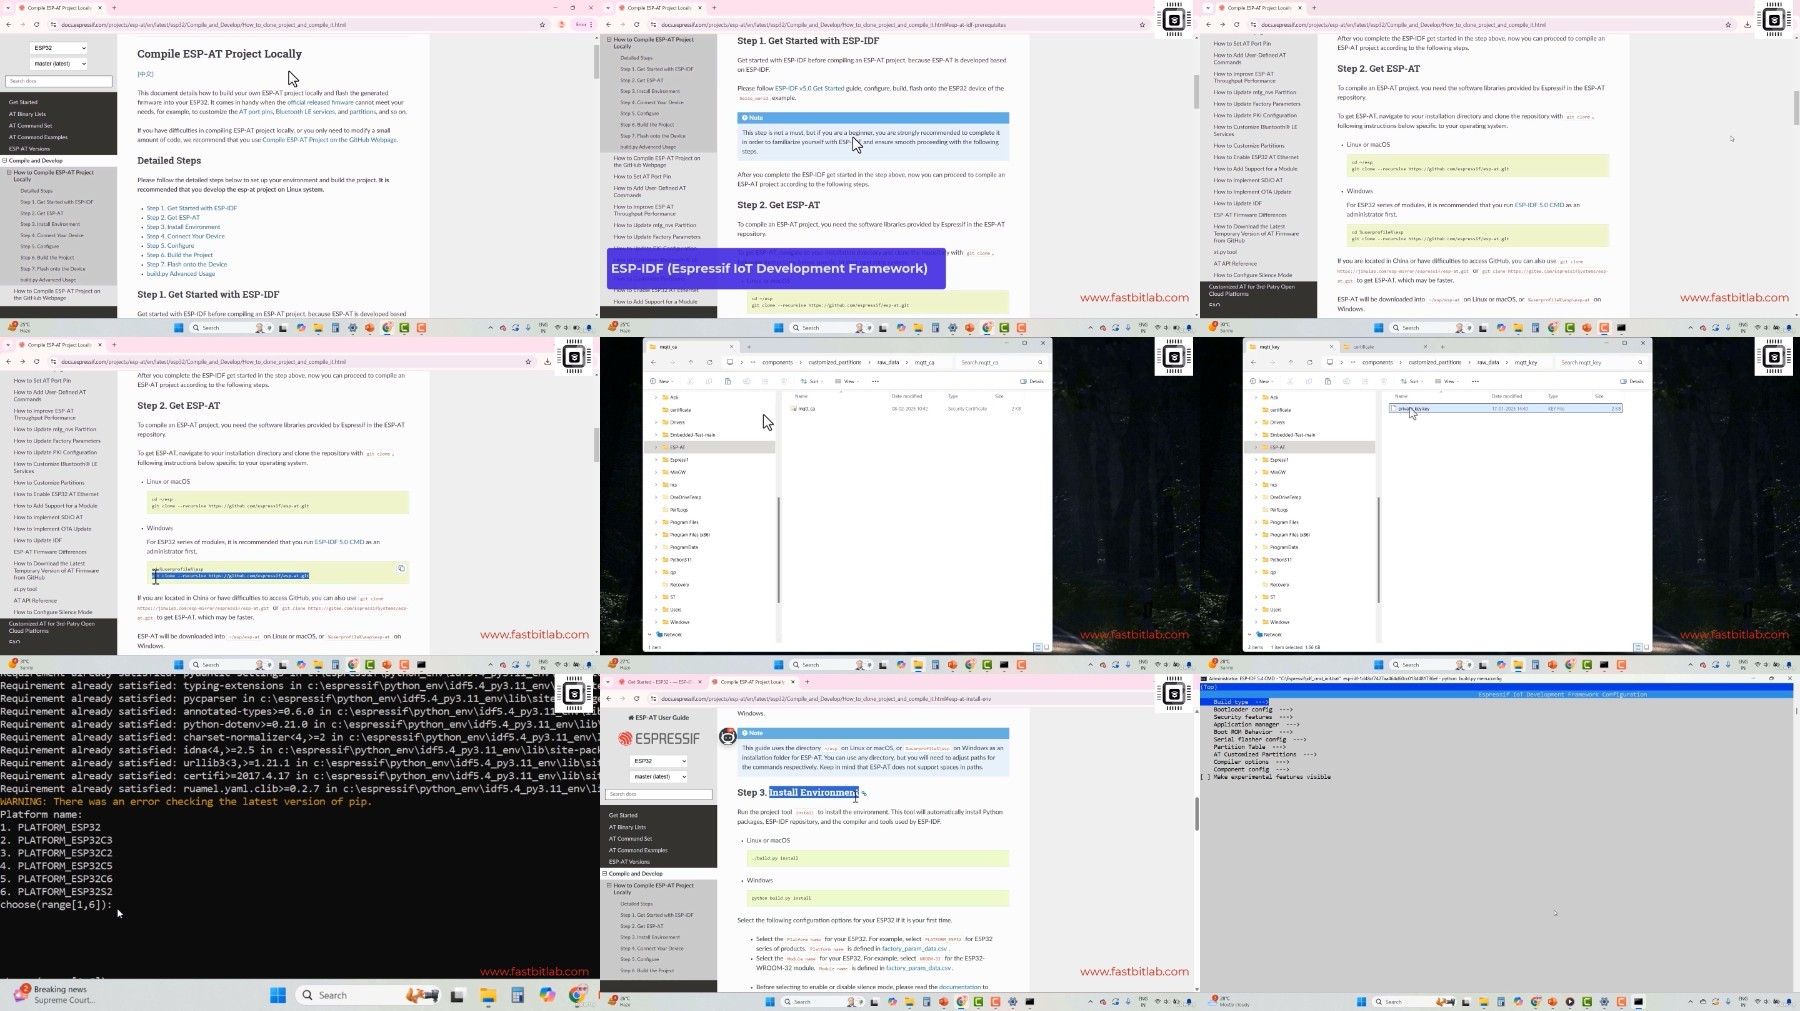This screenshot has height=1011, width=1800.
Task: Switch mqtt_ca Explorer to details view in status bar
Action: point(1037,647)
